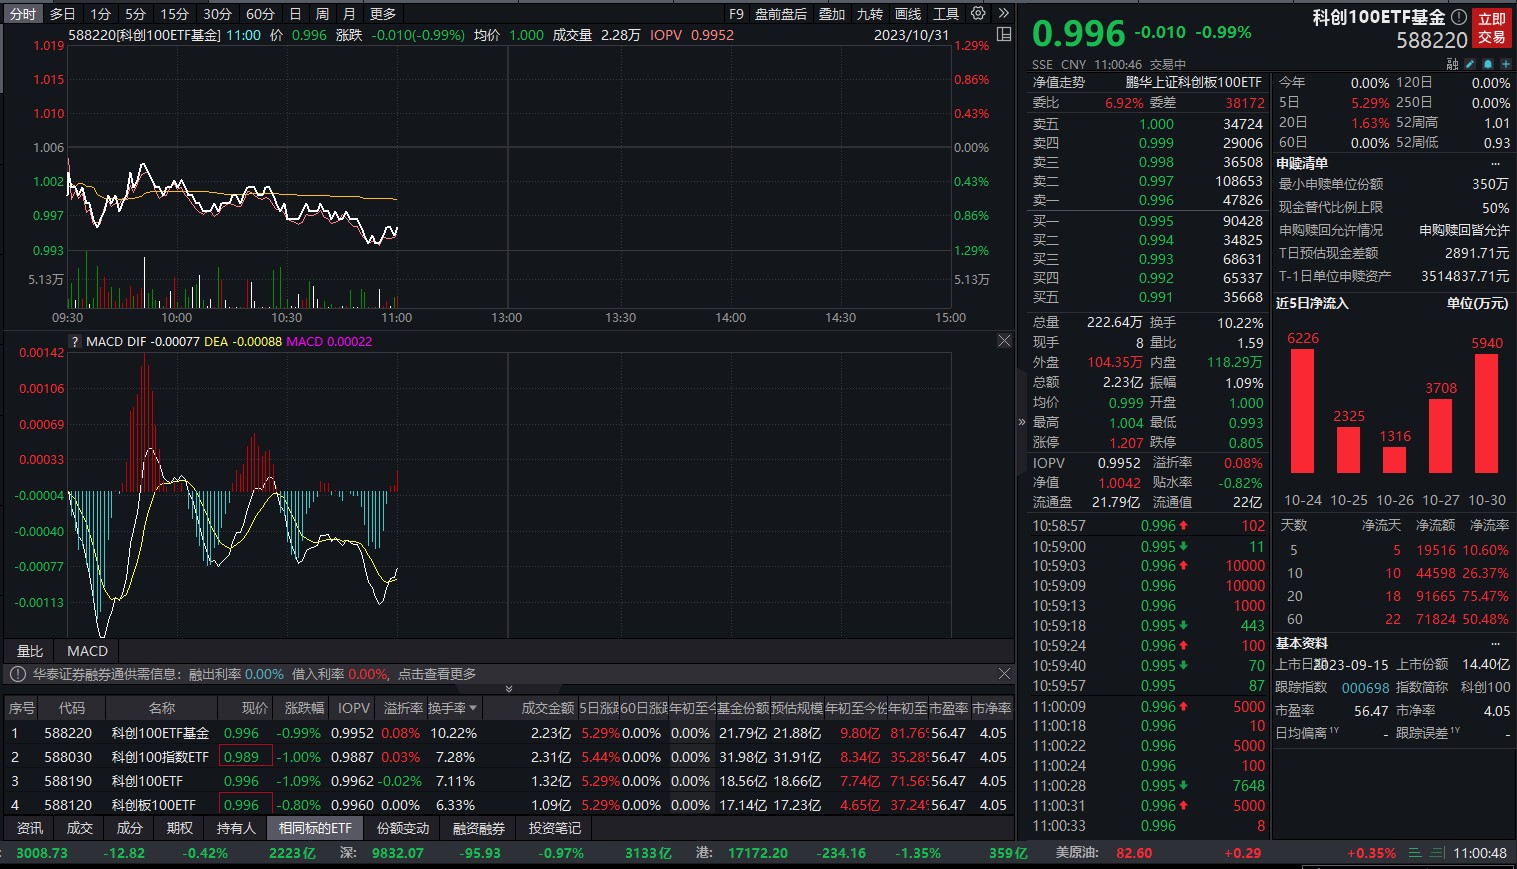The height and width of the screenshot is (869, 1517).
Task: Switch to 多日 multi-day tab
Action: click(63, 13)
